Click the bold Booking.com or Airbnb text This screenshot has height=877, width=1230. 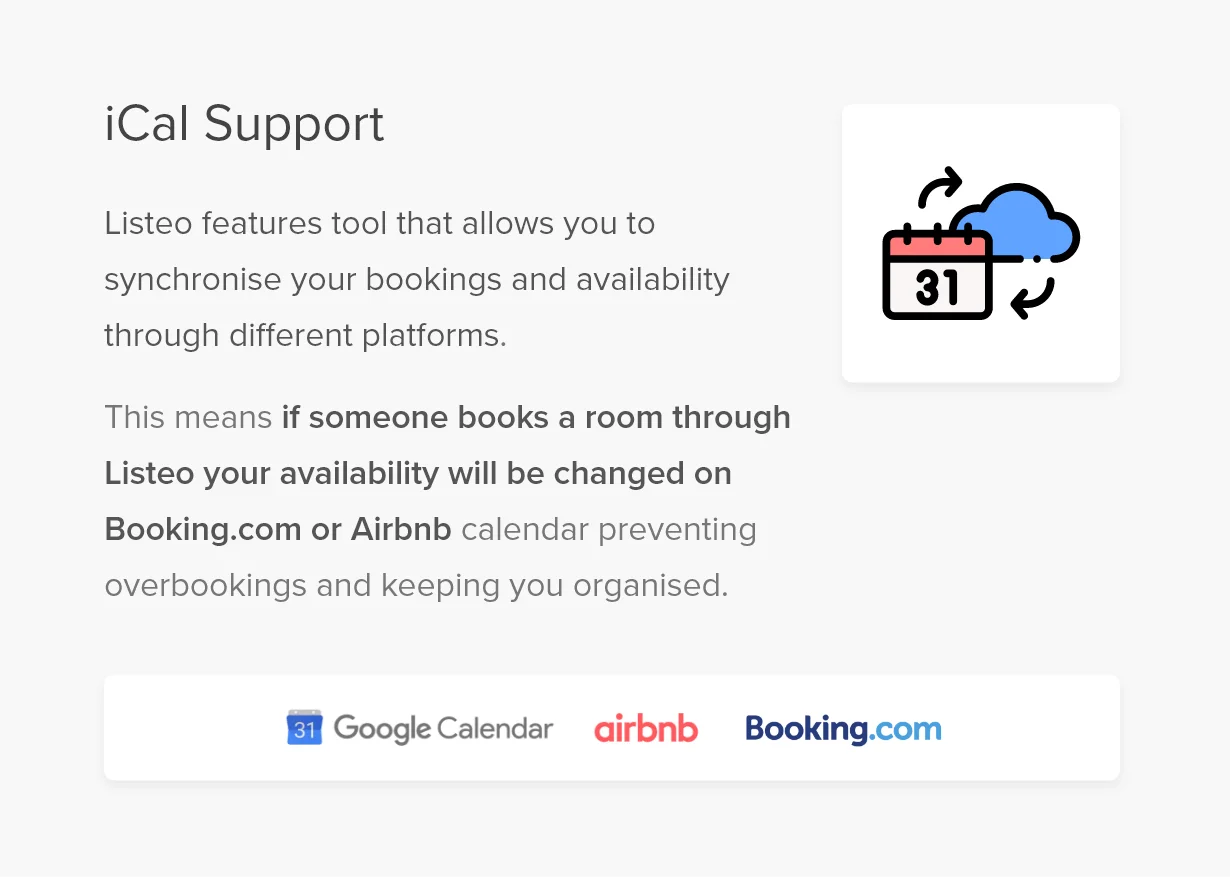pos(278,529)
